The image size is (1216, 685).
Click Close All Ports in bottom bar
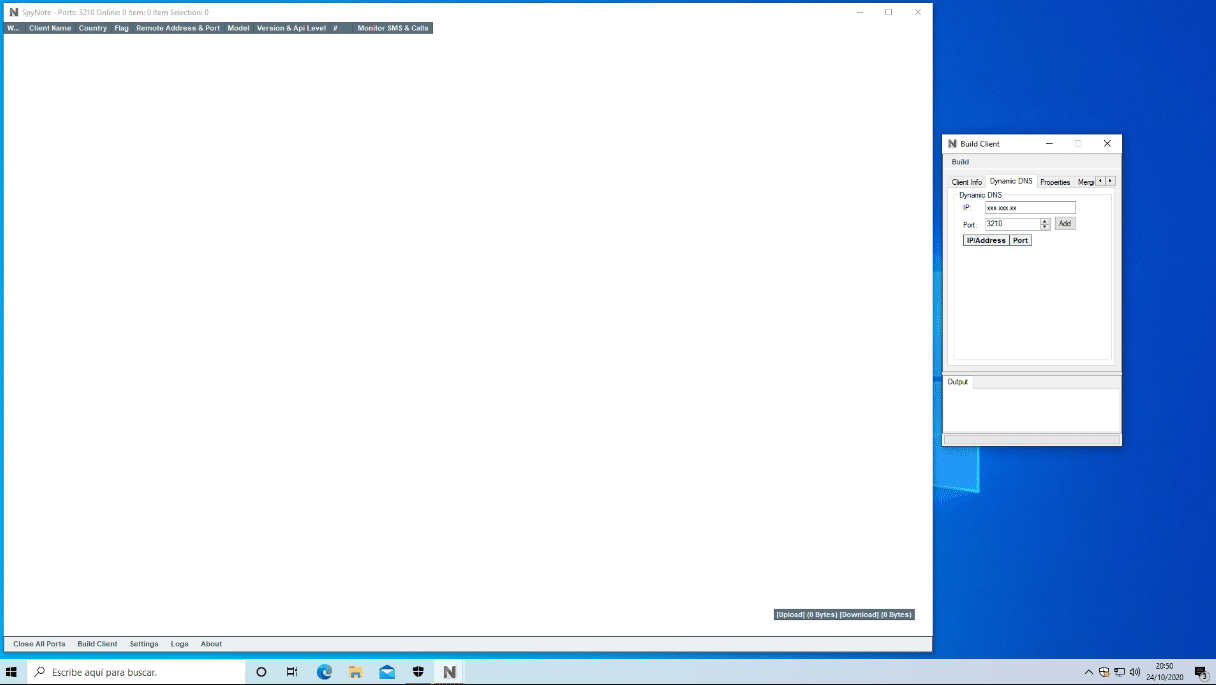coord(39,644)
